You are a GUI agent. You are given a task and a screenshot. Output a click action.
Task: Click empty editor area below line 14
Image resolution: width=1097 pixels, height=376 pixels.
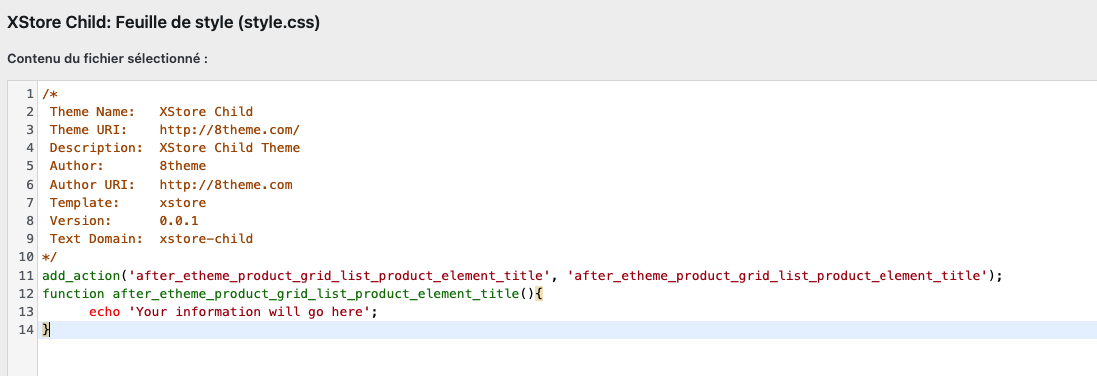tap(560, 357)
